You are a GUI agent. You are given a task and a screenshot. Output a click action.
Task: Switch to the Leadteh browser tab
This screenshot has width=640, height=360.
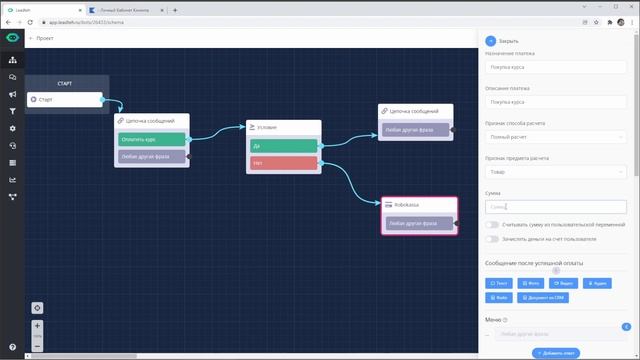click(43, 10)
